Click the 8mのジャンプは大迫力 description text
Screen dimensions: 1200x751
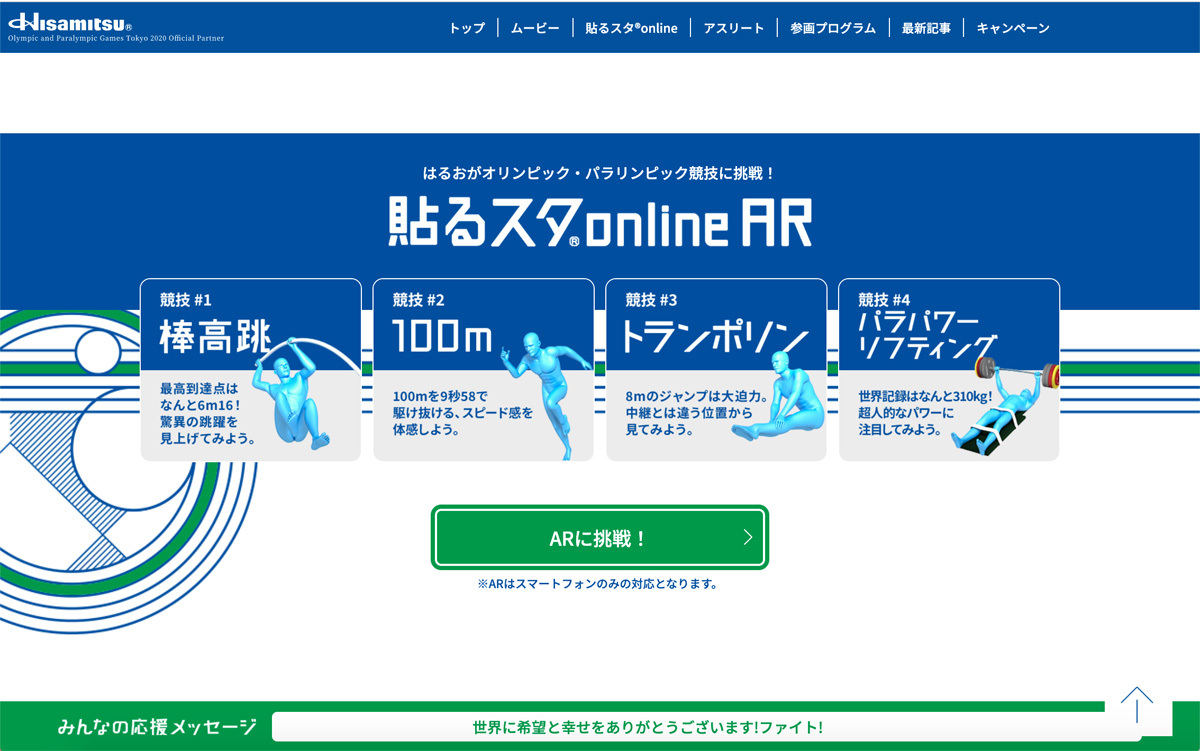click(x=697, y=412)
